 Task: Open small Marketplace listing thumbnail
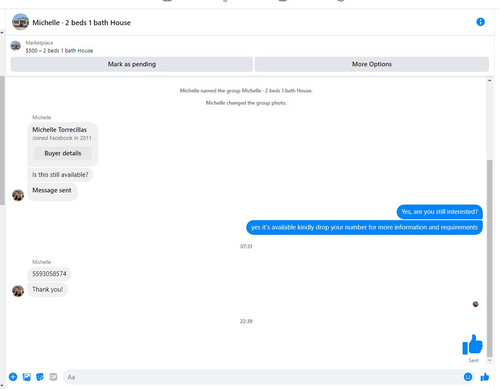16,46
